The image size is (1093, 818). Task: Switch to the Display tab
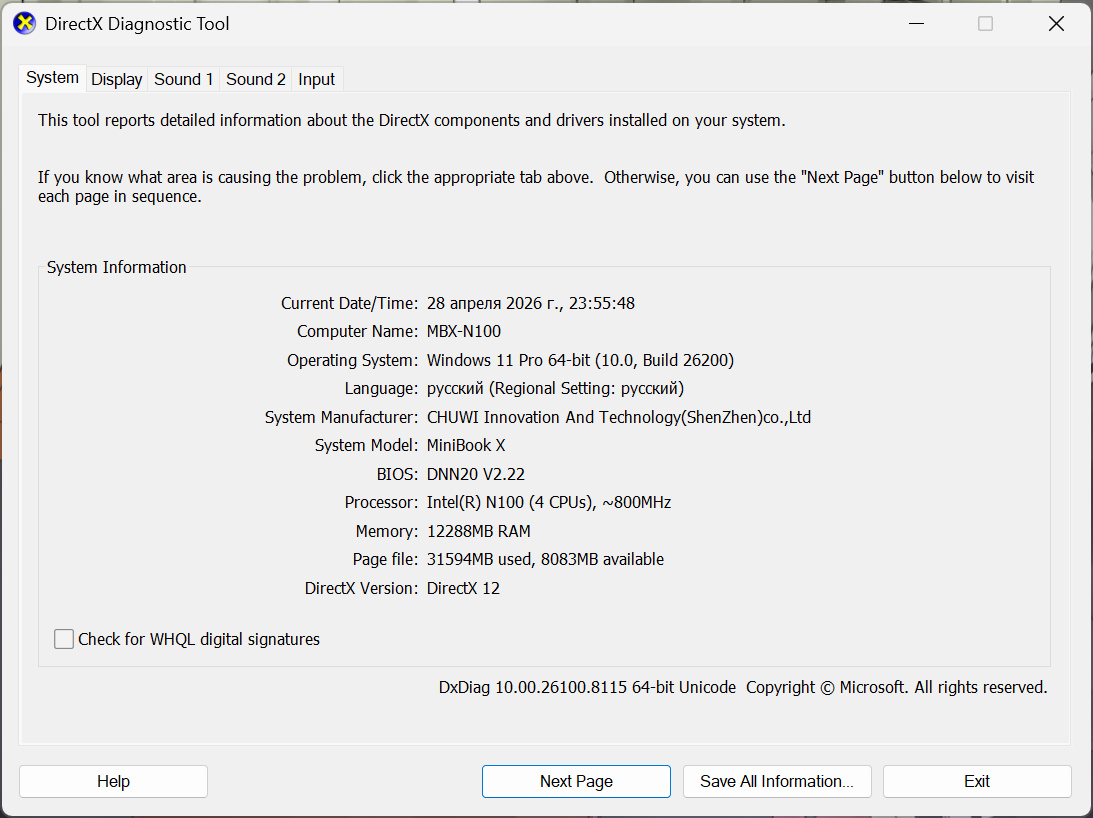click(116, 79)
